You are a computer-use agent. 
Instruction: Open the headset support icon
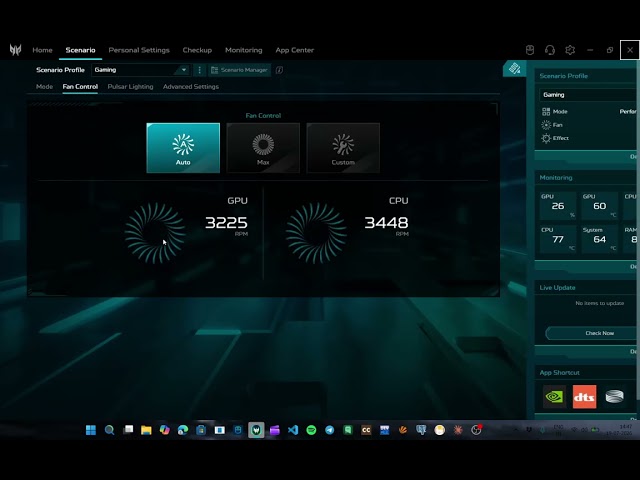[550, 50]
